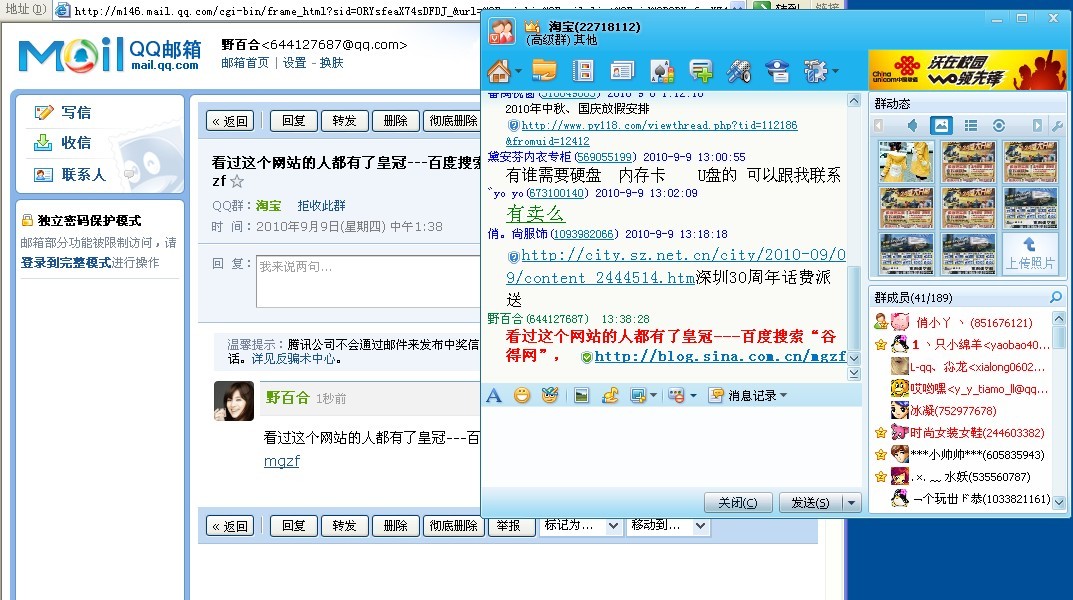
Task: Open the group shared files folder icon
Action: [544, 71]
